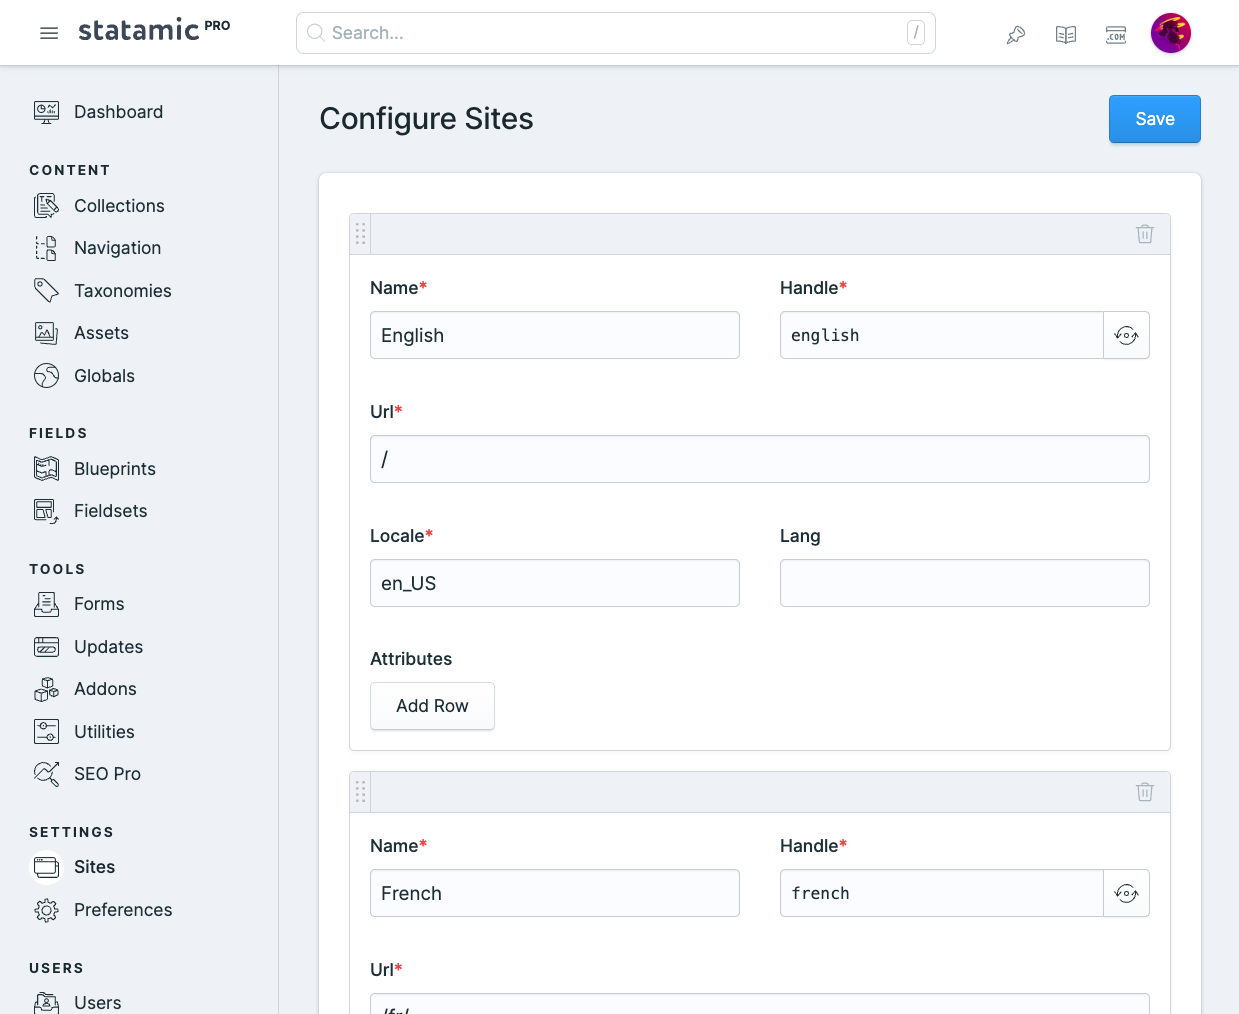Navigate to the Dashboard
This screenshot has height=1014, width=1239.
(x=118, y=111)
